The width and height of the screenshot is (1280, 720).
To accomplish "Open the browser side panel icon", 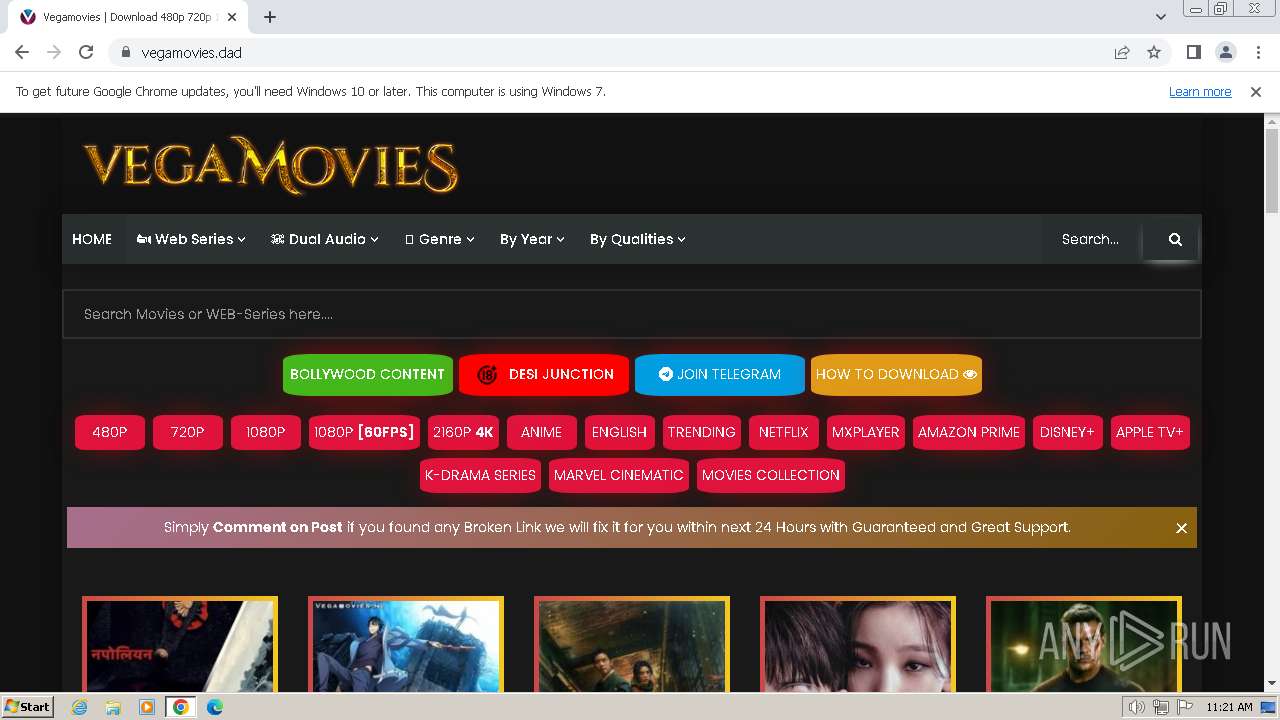I will point(1193,53).
